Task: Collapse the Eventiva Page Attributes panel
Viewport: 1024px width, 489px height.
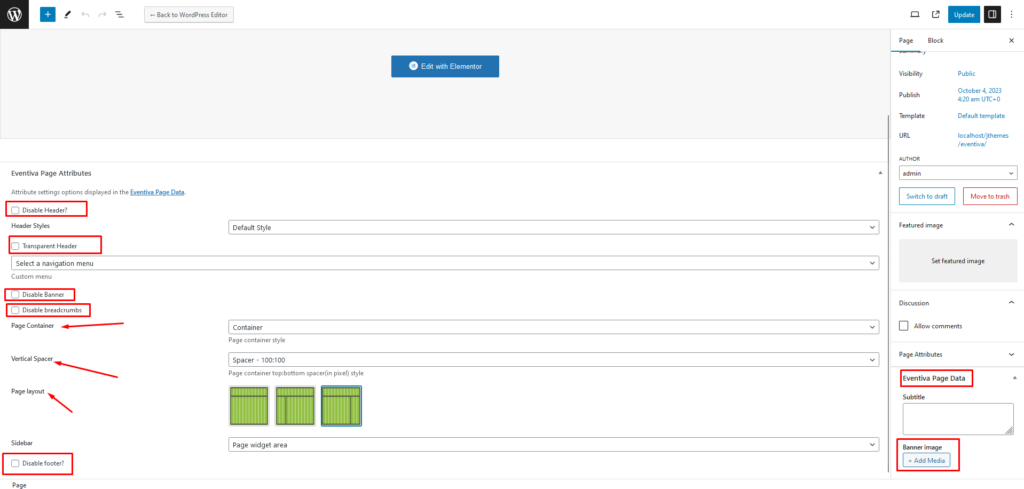Action: (880, 173)
